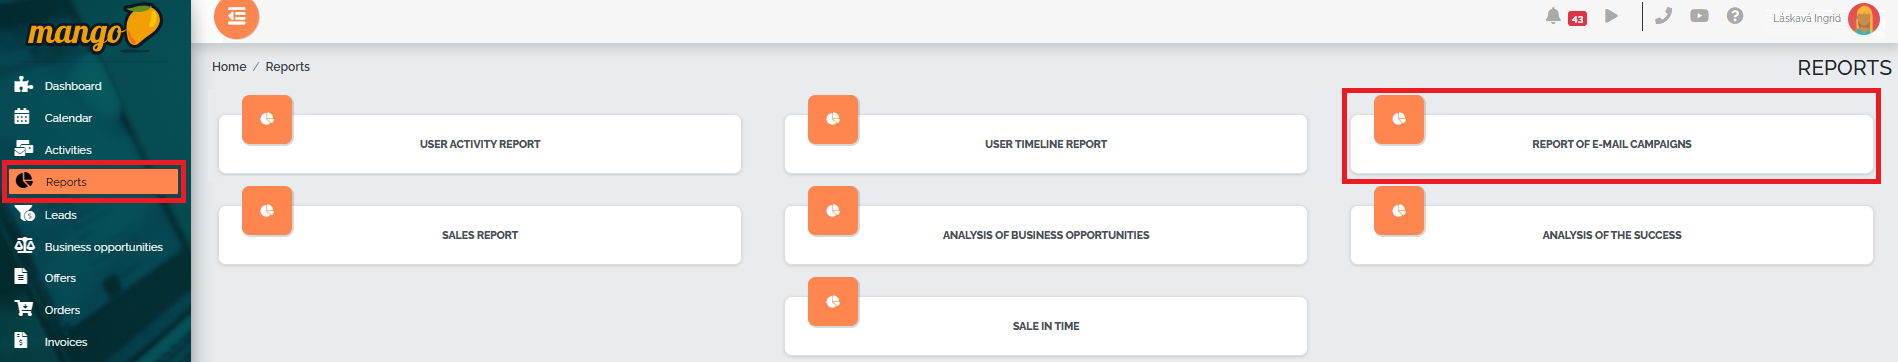Click the play triangle icon in header
Image resolution: width=1898 pixels, height=362 pixels.
[x=1611, y=16]
